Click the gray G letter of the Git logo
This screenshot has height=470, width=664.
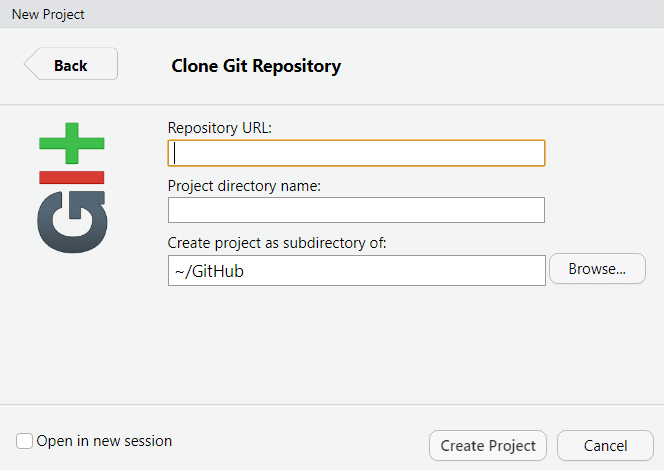pyautogui.click(x=70, y=221)
